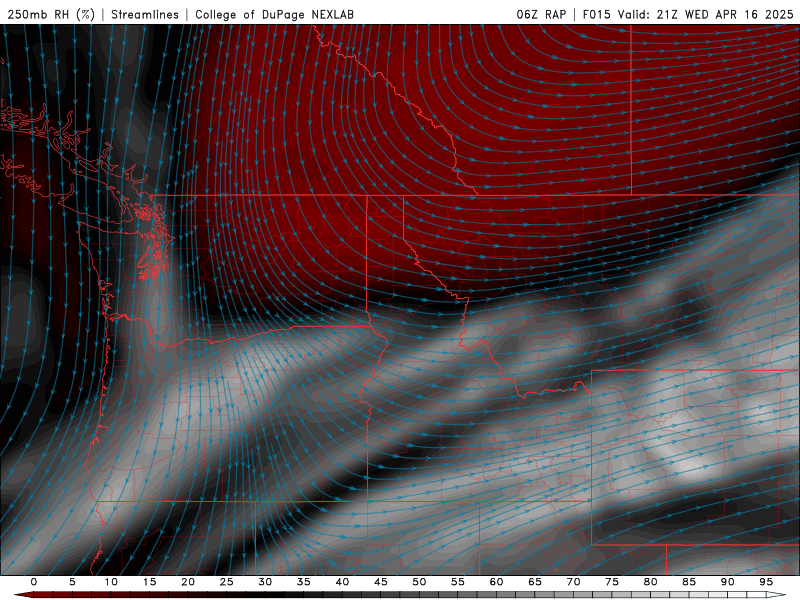Click the colorbar tick label "25"

point(227,582)
